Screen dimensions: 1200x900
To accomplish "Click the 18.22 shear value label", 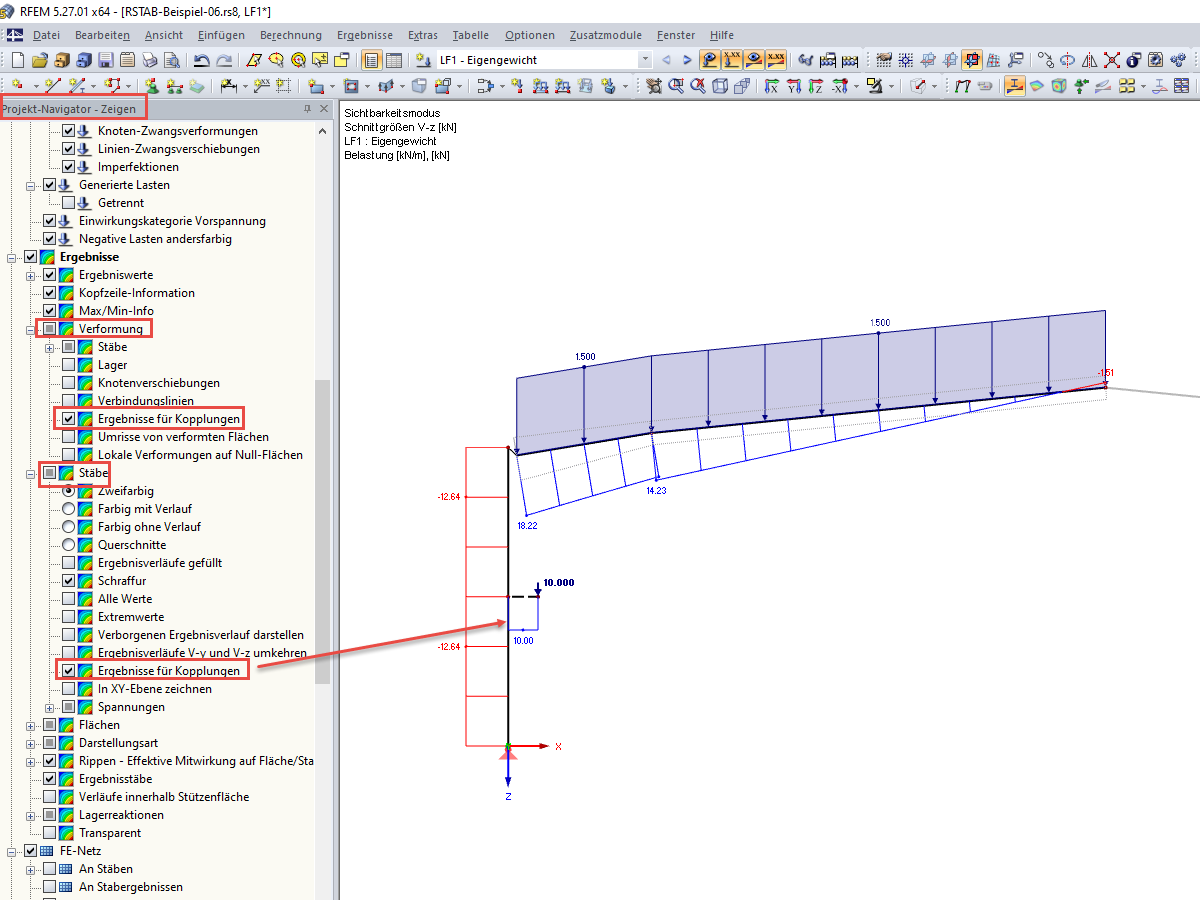I will pyautogui.click(x=526, y=525).
